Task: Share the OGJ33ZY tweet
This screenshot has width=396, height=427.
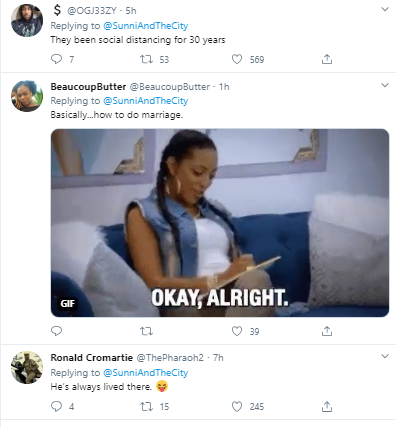Action: click(327, 59)
